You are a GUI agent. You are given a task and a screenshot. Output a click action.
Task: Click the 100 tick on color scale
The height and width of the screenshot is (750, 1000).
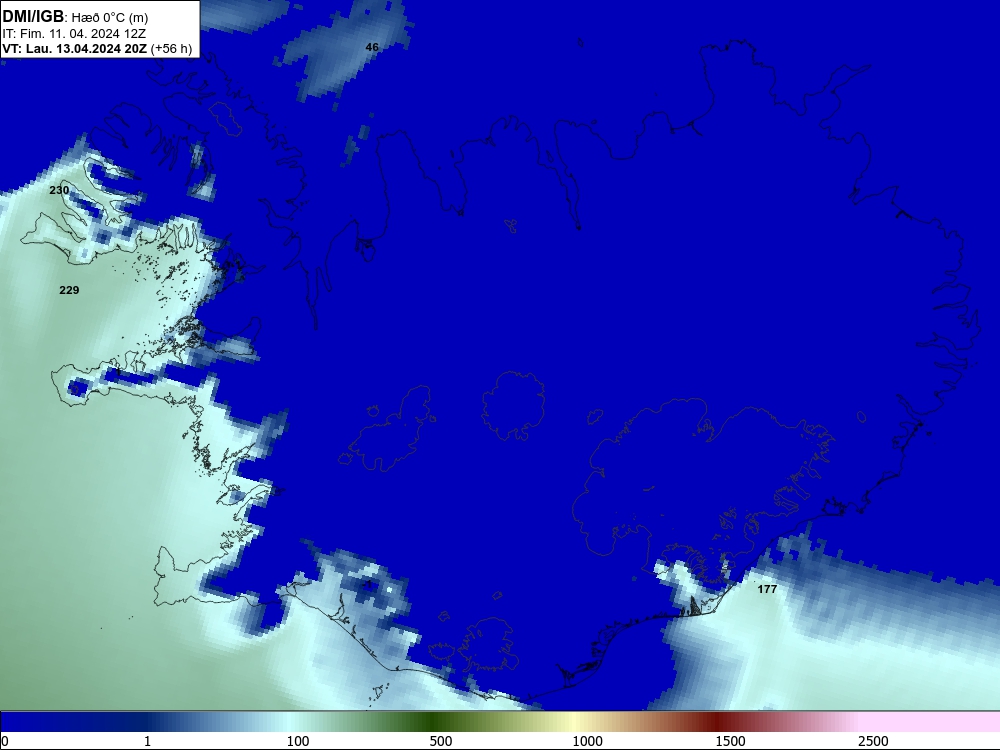pyautogui.click(x=298, y=741)
